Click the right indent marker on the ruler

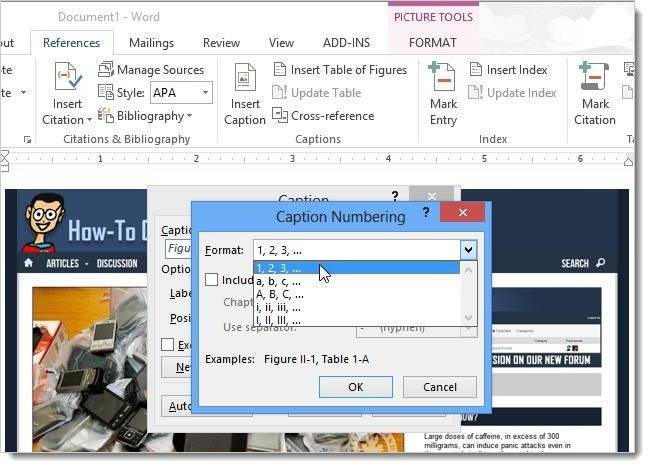[x=628, y=161]
